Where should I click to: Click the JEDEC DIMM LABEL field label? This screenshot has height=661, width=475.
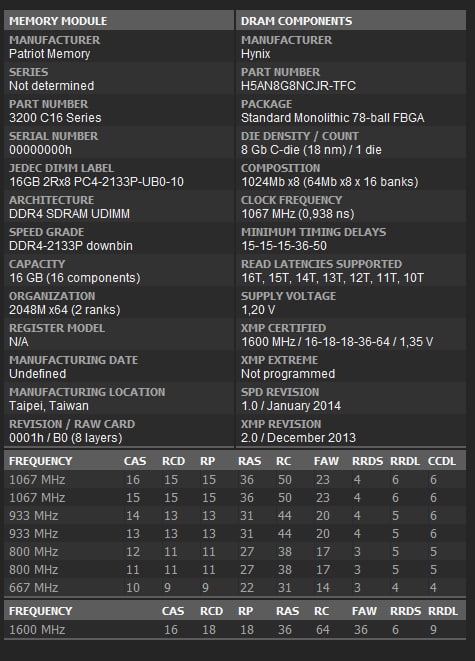pyautogui.click(x=62, y=168)
